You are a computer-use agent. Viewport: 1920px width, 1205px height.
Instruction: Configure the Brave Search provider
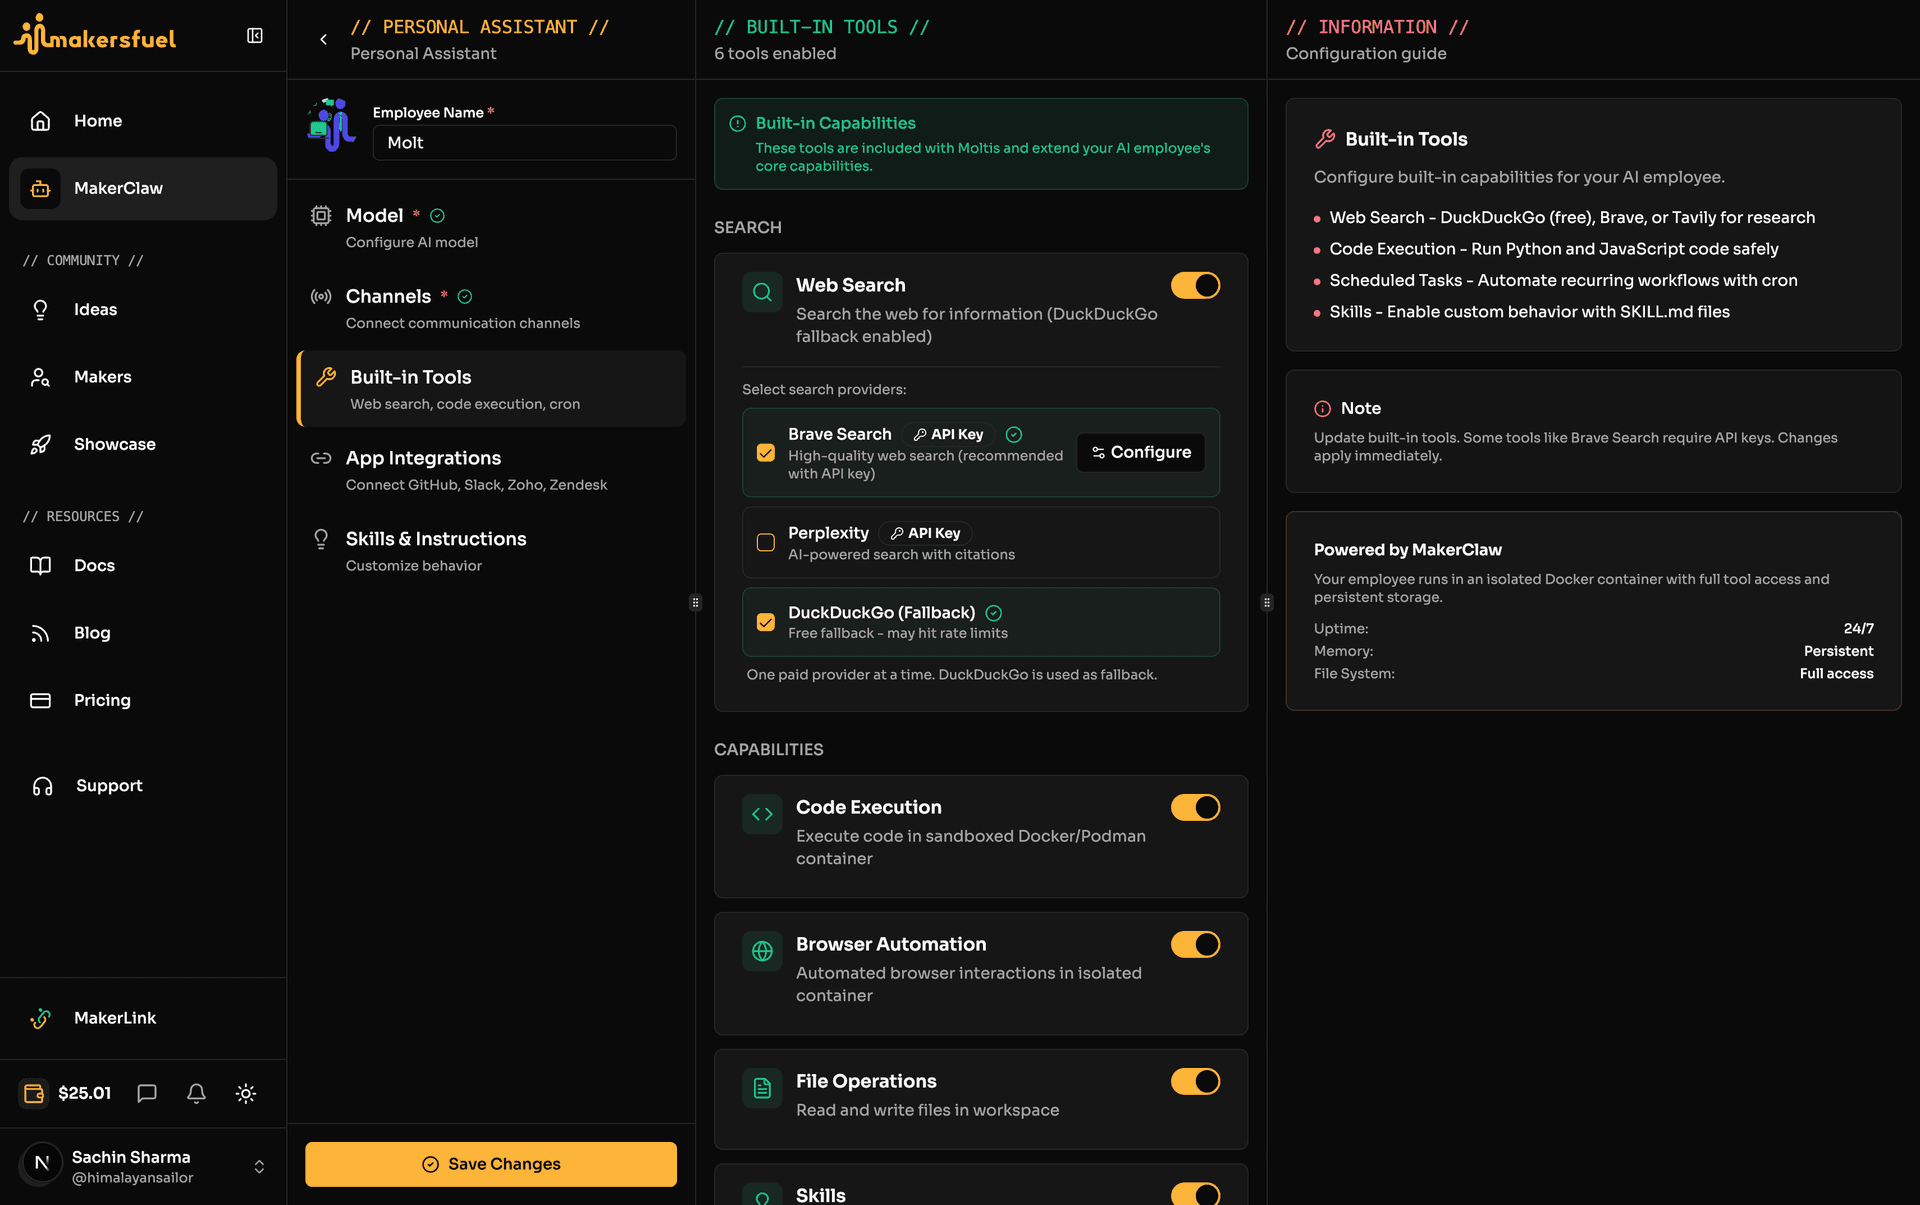(x=1141, y=452)
